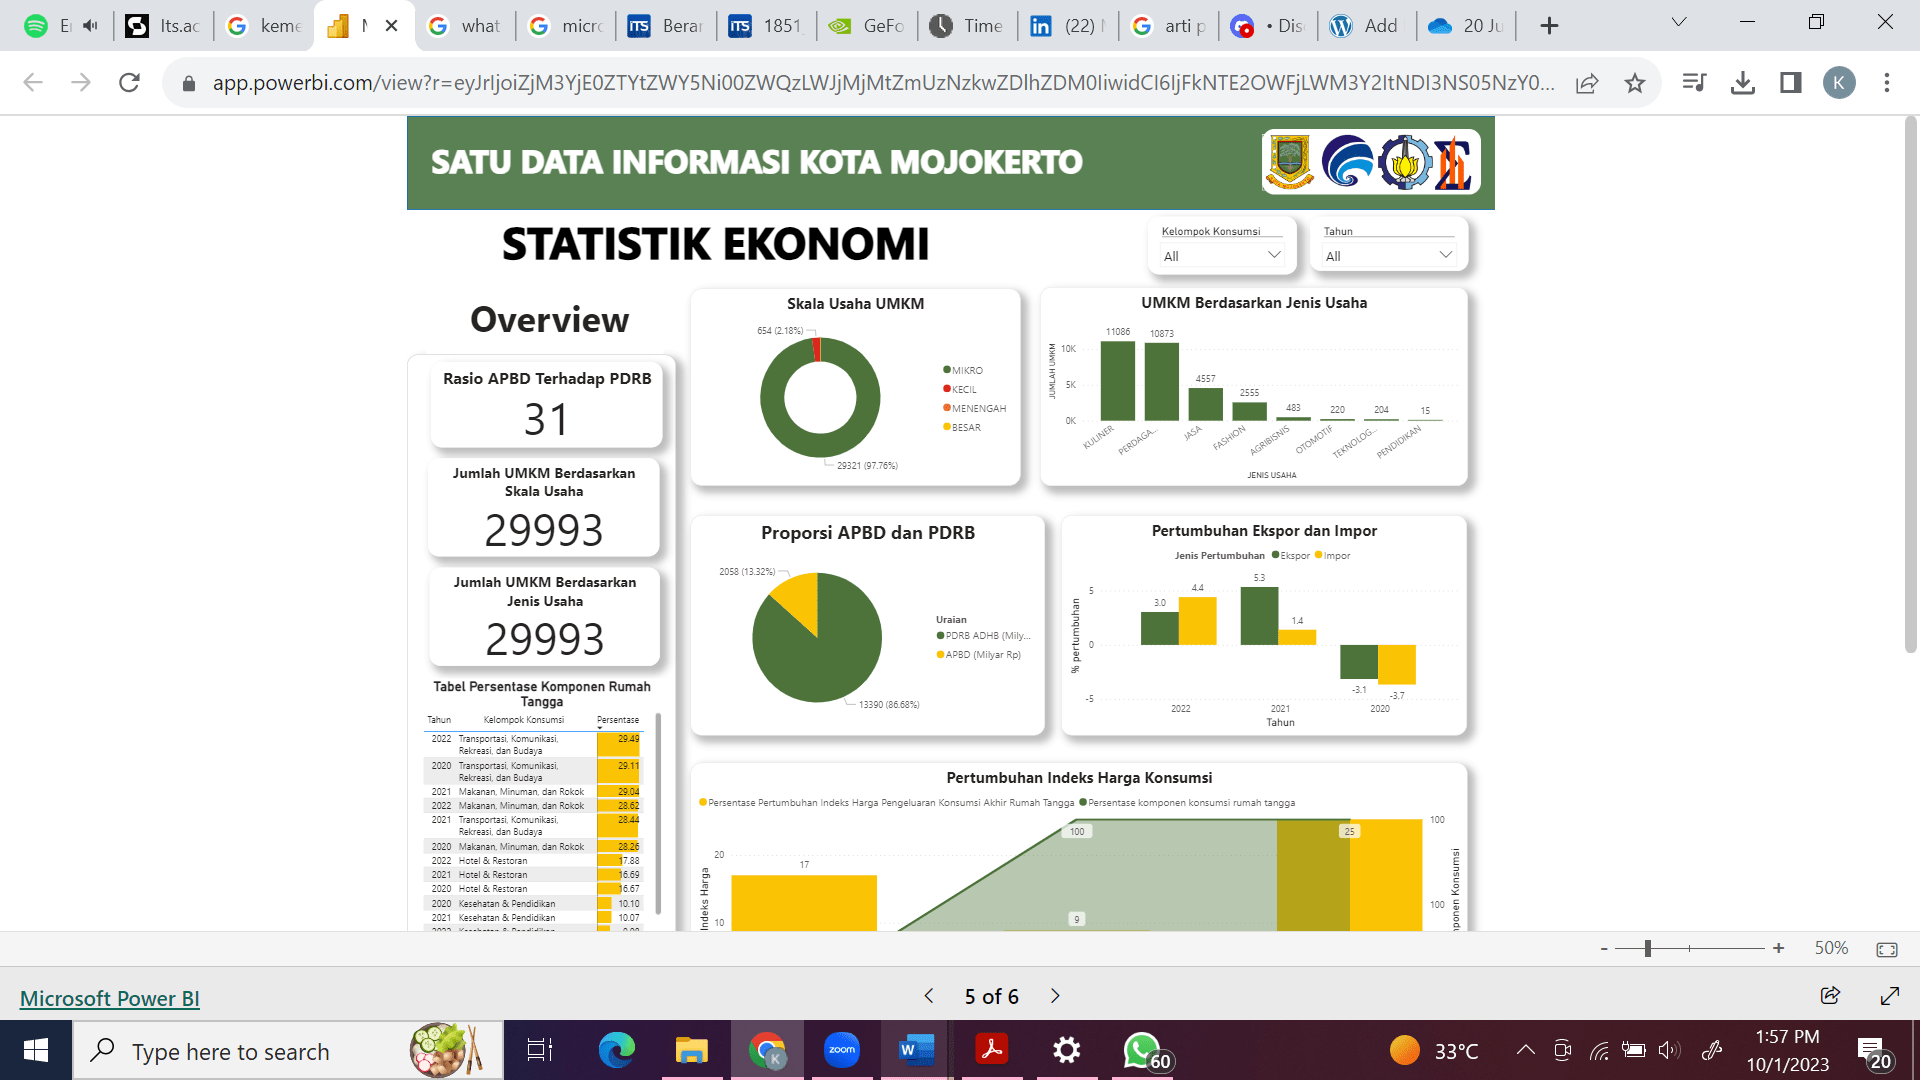This screenshot has width=1920, height=1080.
Task: Click the fit to page icon
Action: (1886, 949)
